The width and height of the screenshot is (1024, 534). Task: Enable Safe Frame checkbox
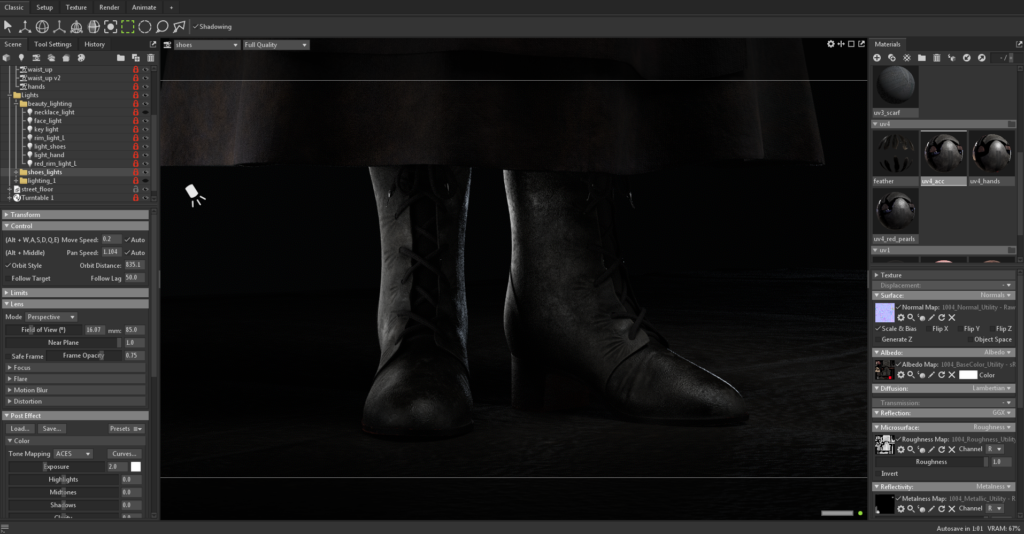(8, 356)
